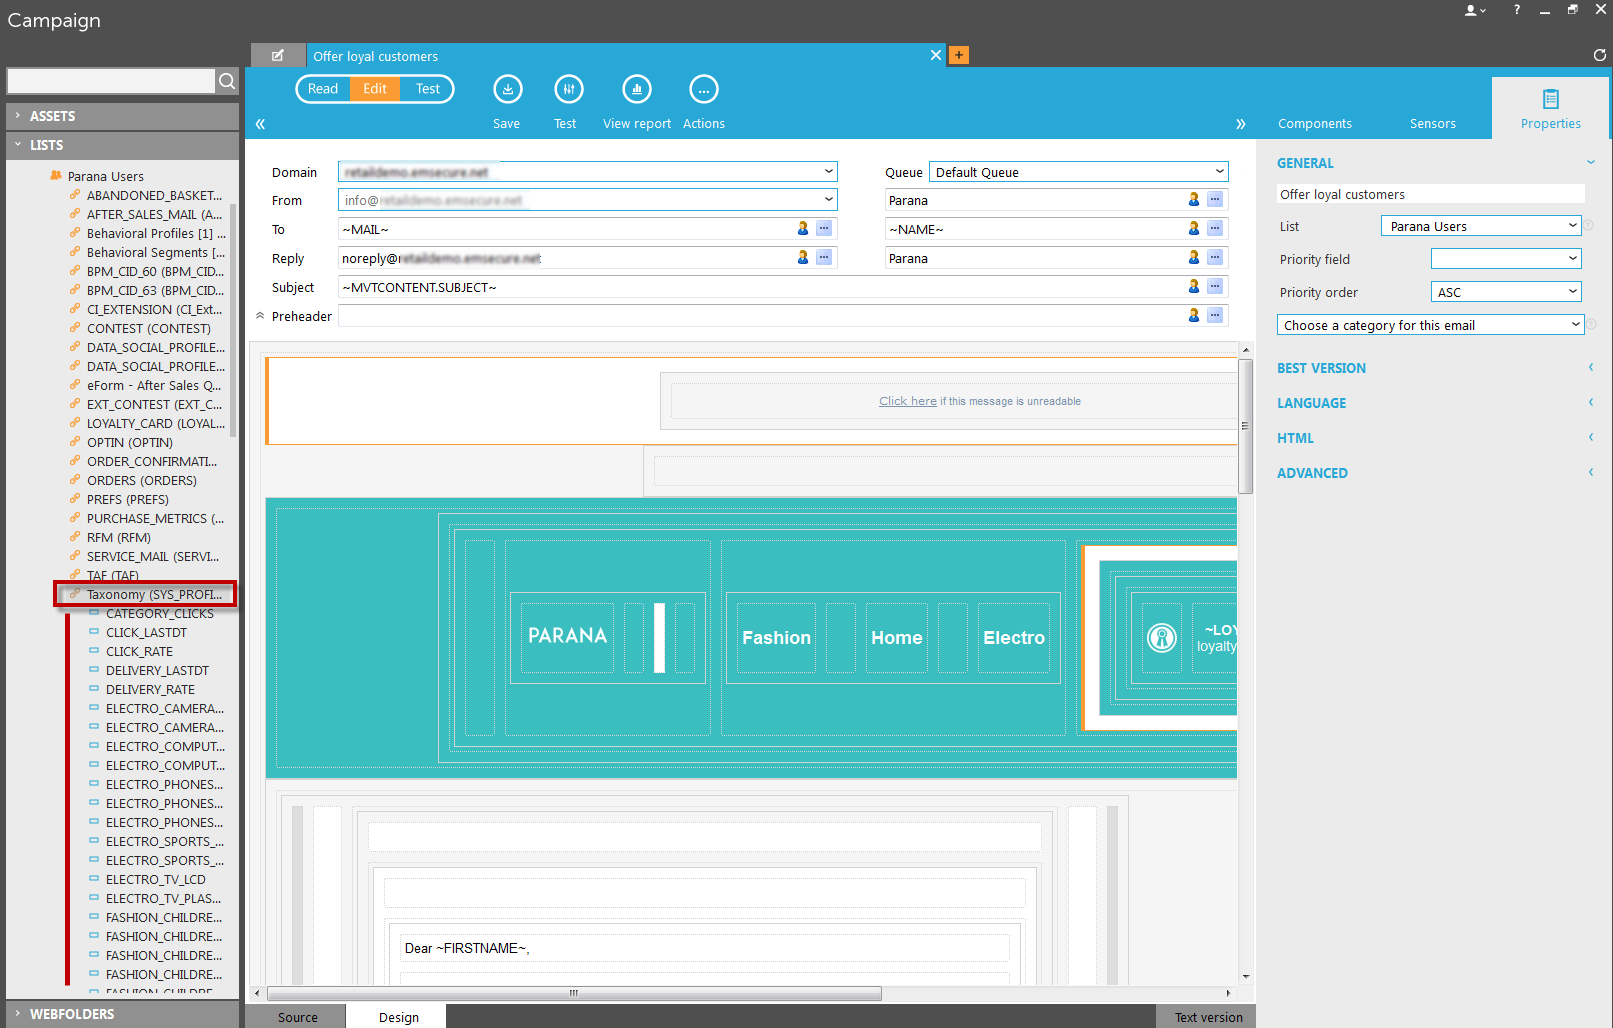Screen dimensions: 1613x1028
Task: Add new tab with orange plus
Action: (x=959, y=55)
